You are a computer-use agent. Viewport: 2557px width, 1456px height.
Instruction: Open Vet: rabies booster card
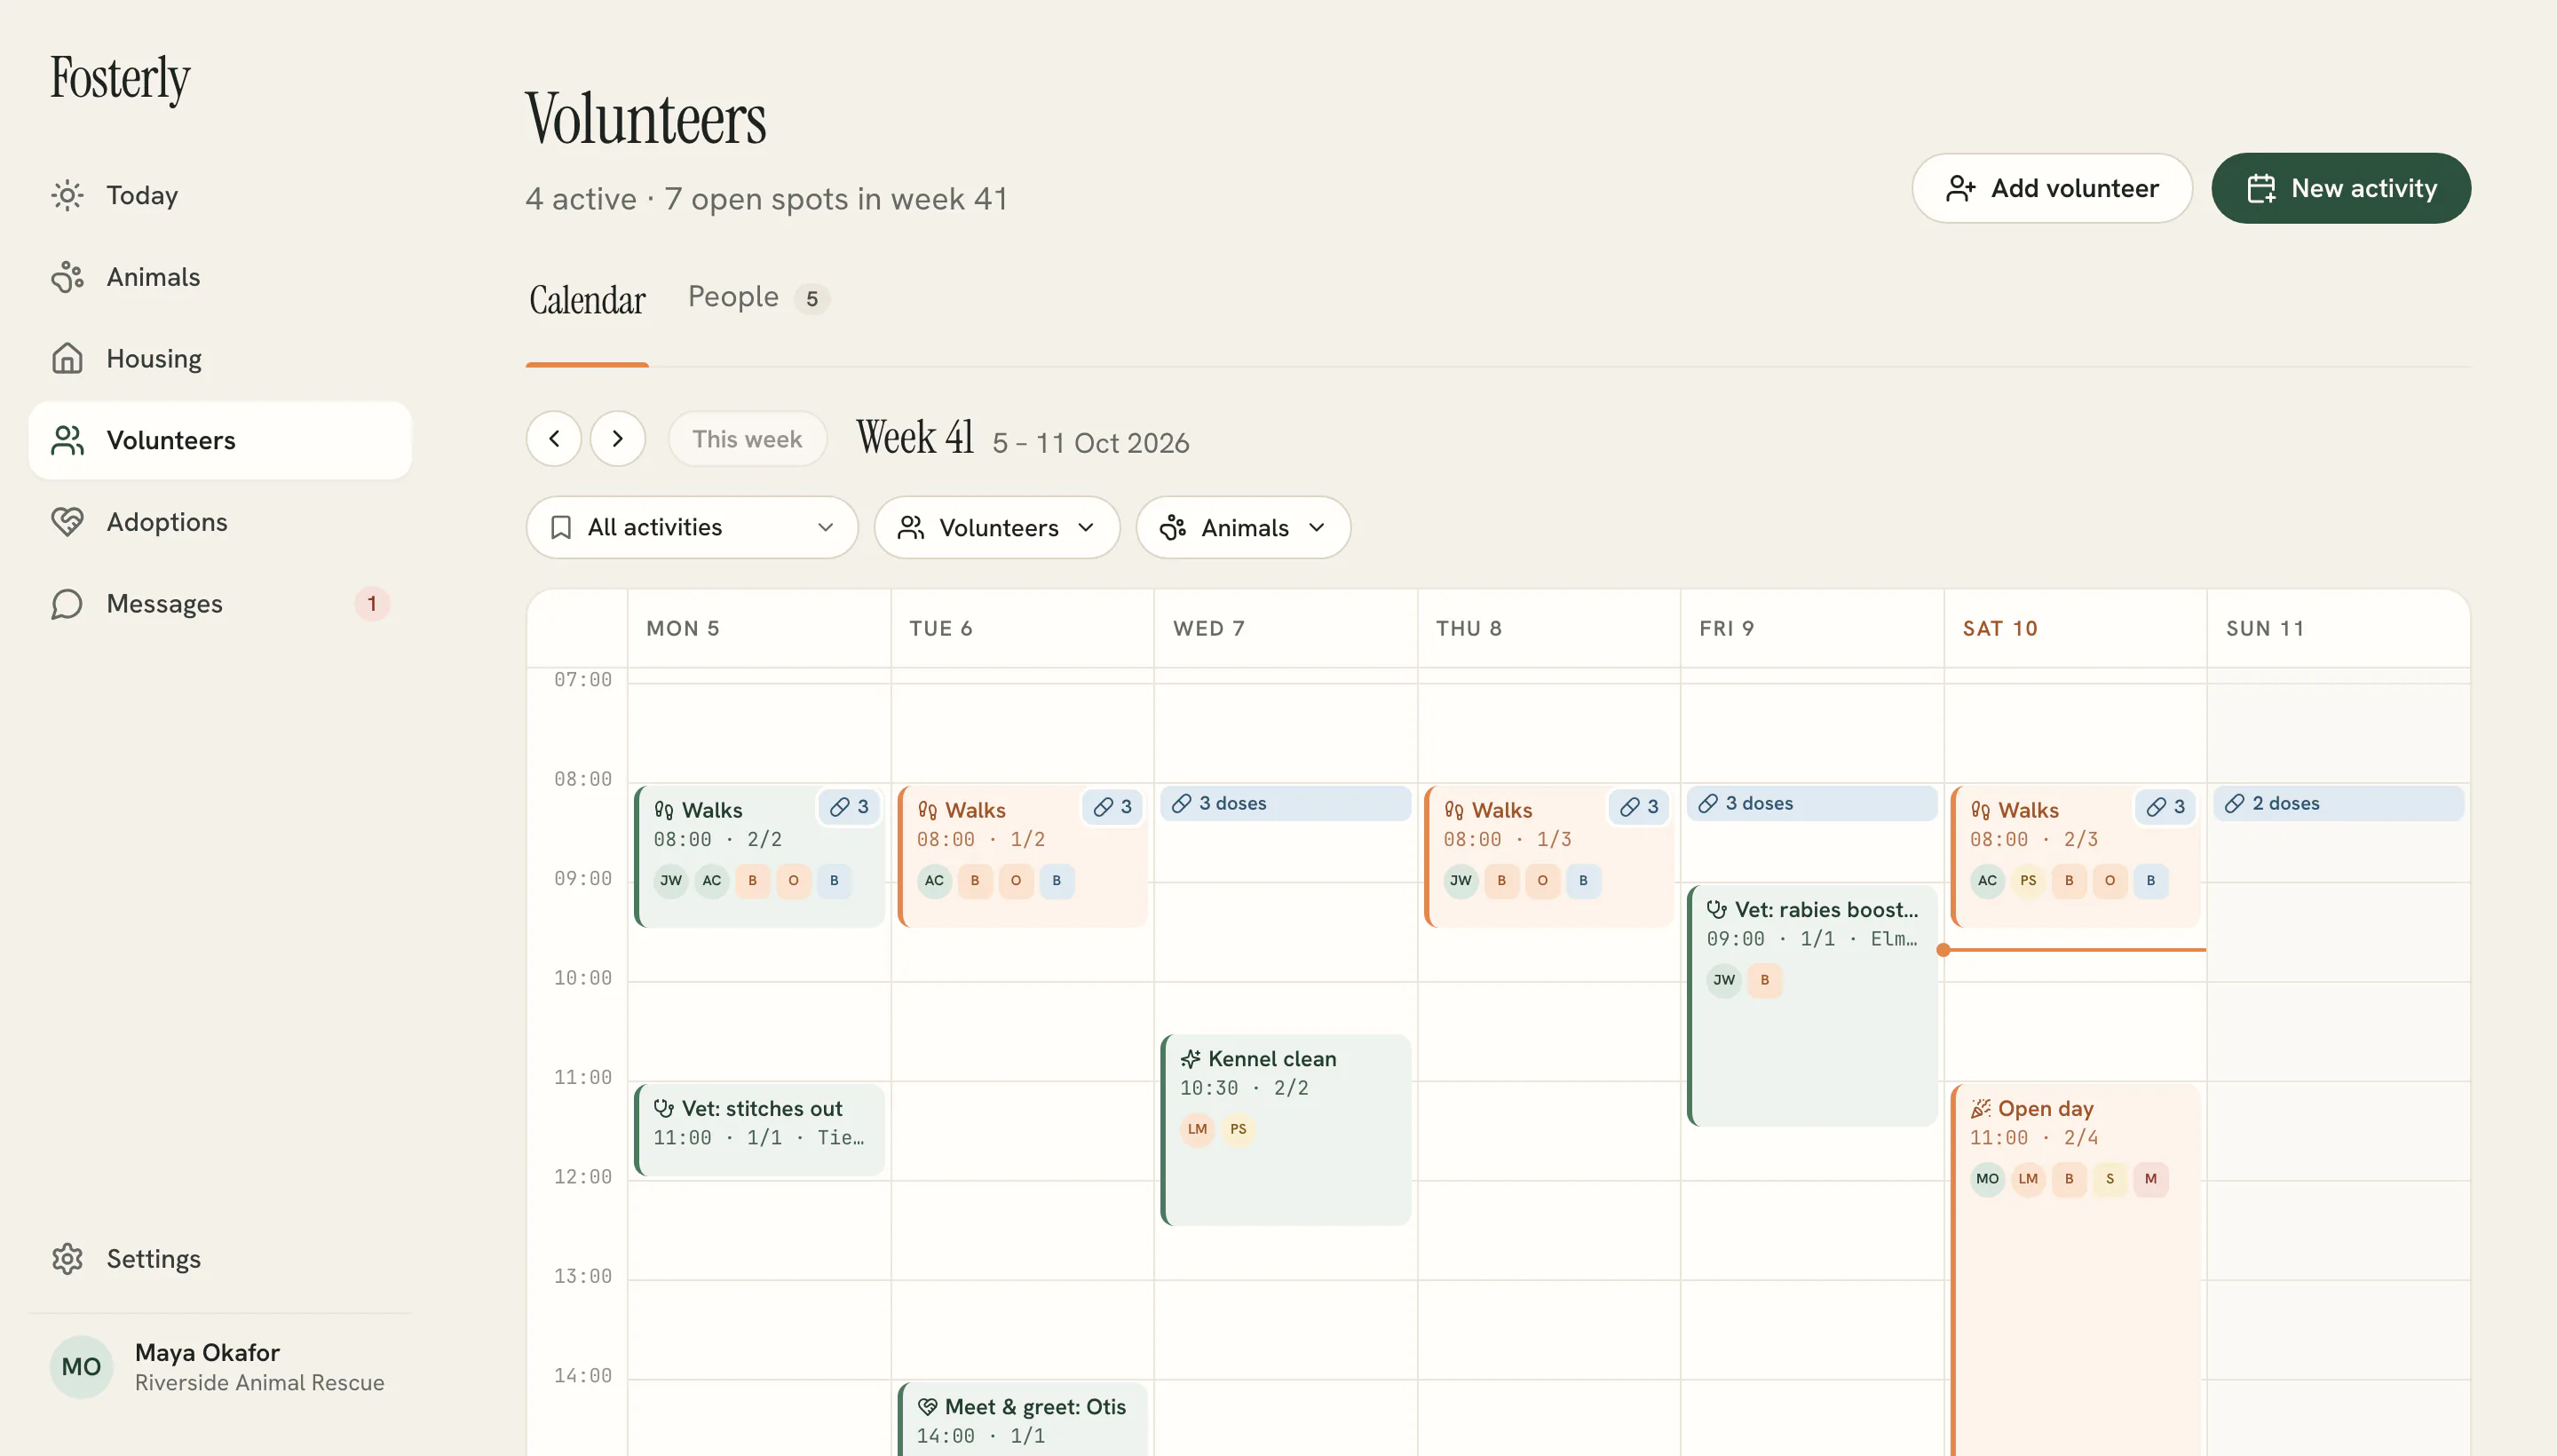(1811, 1006)
